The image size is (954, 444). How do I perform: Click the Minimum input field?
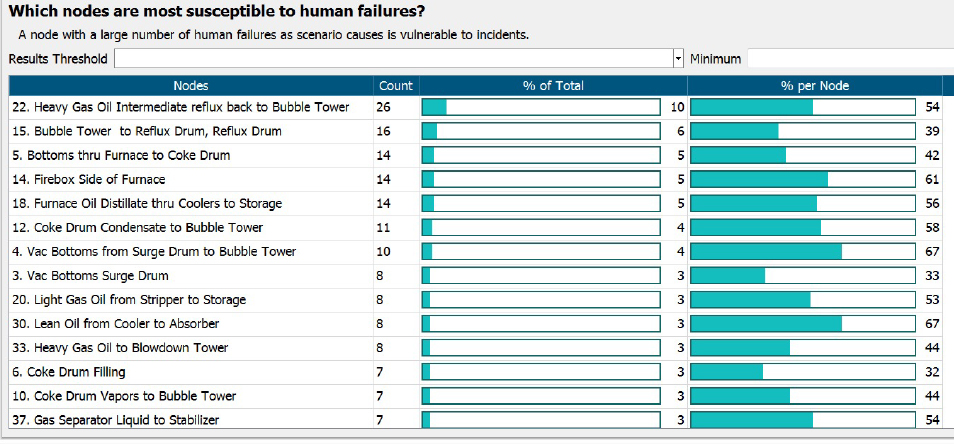pyautogui.click(x=848, y=58)
